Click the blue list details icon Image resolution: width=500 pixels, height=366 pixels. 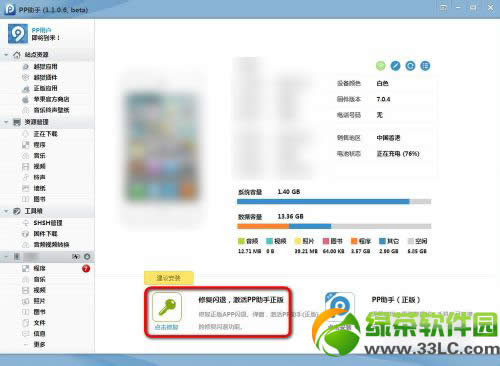(425, 66)
